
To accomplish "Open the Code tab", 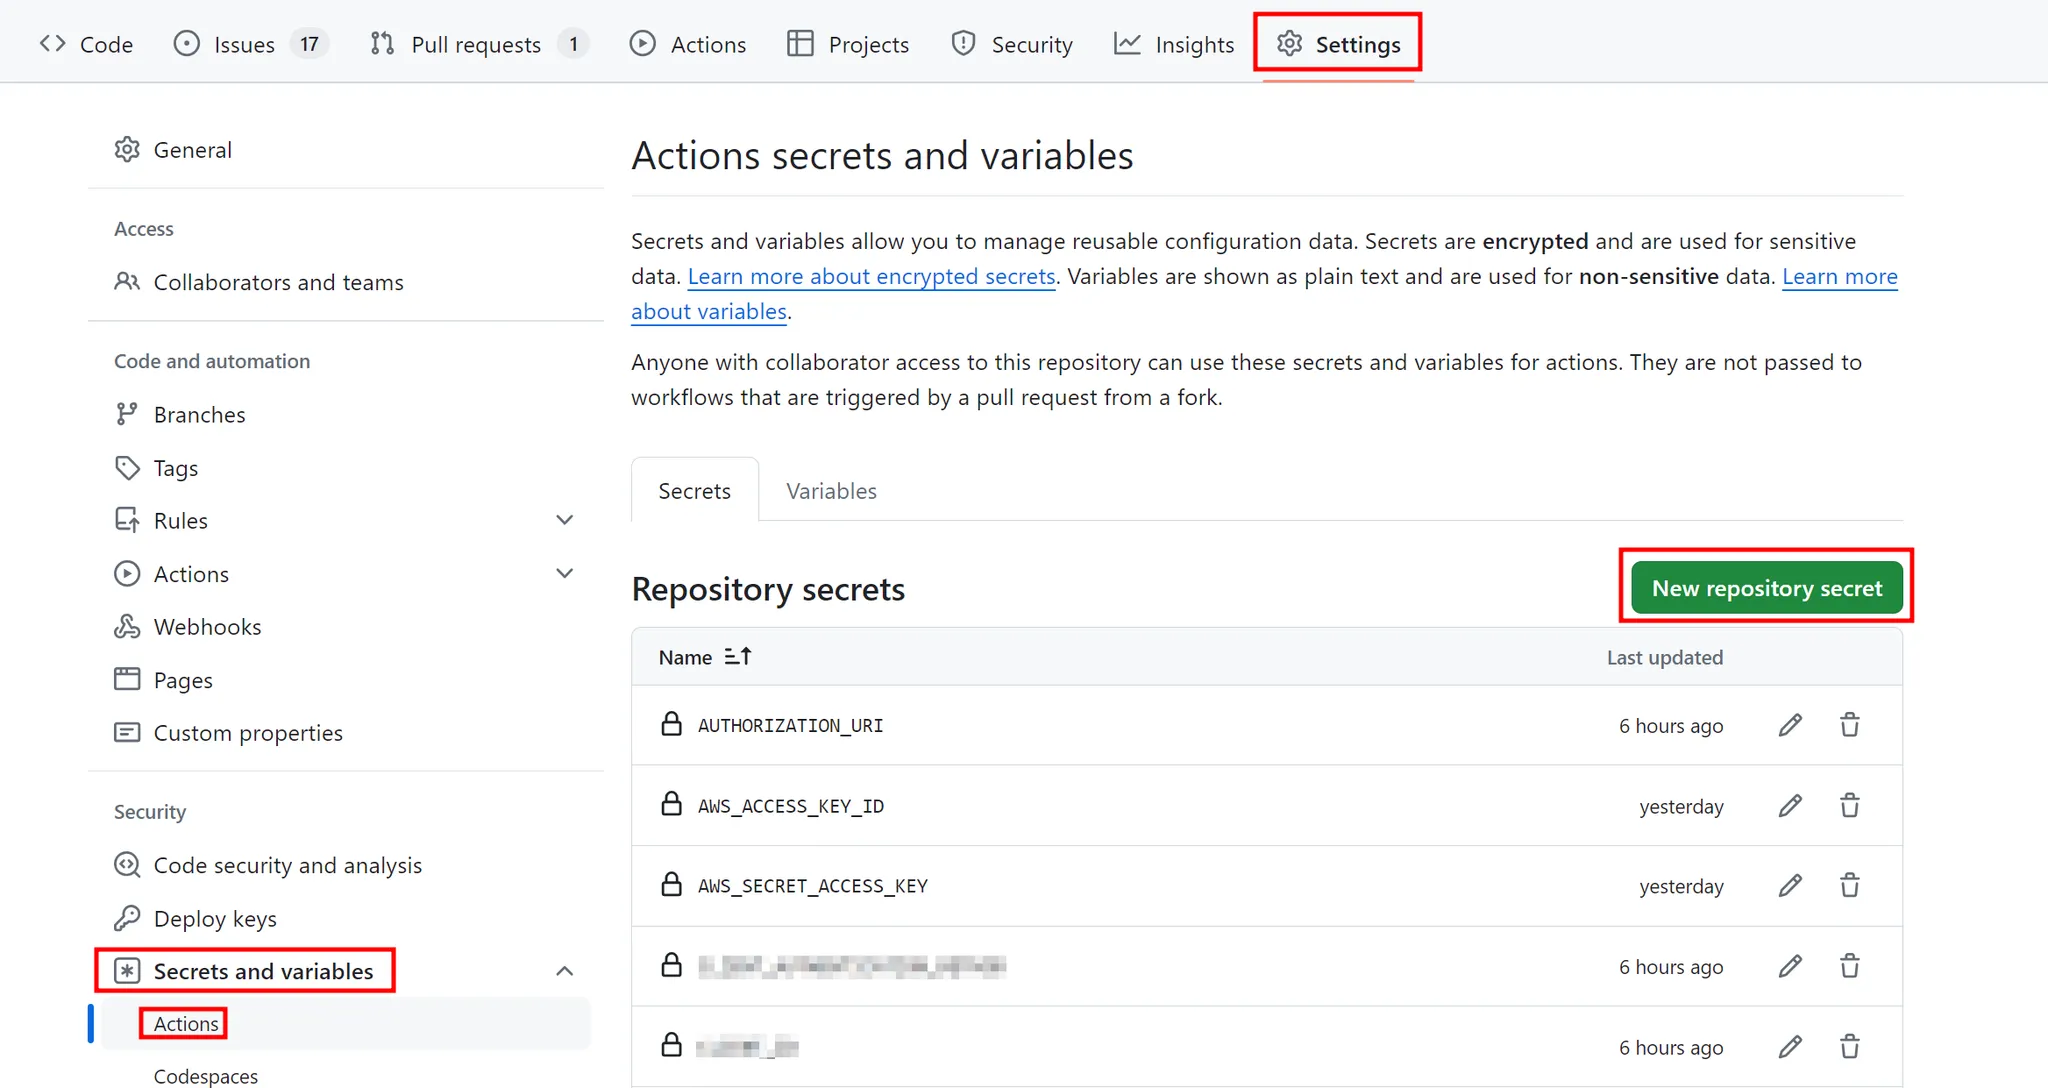I will (86, 44).
